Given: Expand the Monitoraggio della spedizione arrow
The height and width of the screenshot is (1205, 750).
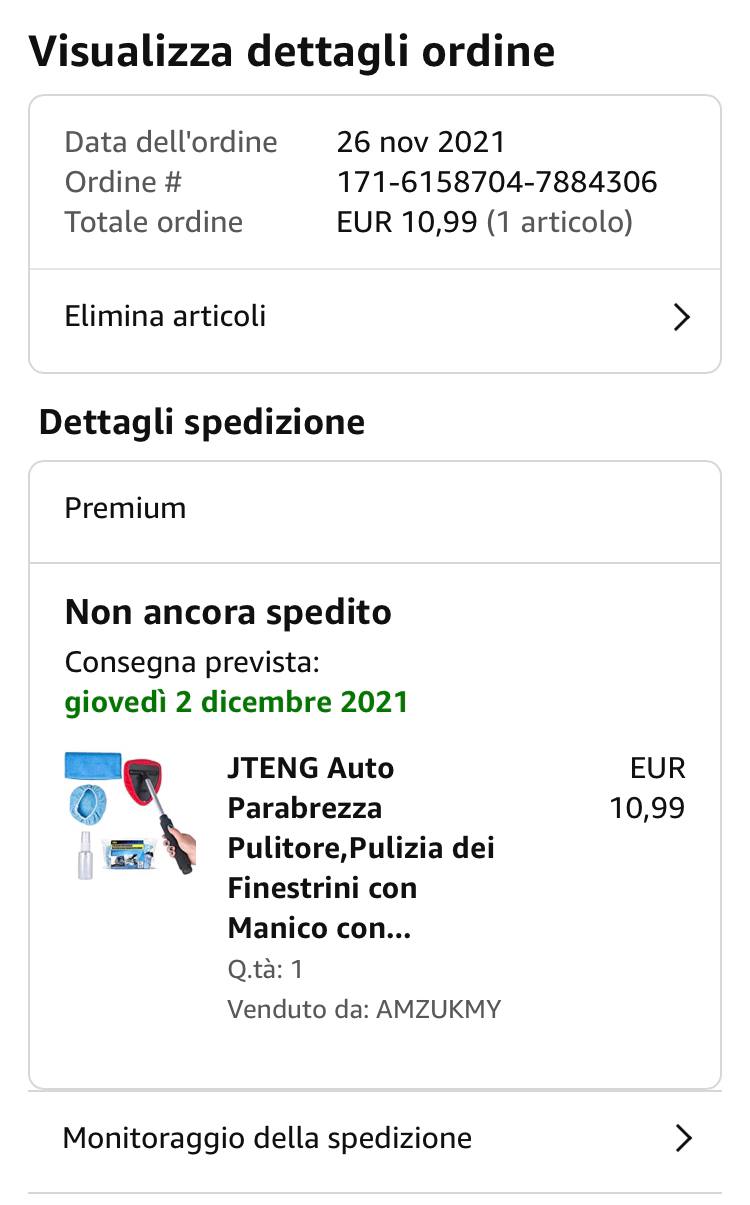Looking at the screenshot, I should pyautogui.click(x=683, y=1138).
